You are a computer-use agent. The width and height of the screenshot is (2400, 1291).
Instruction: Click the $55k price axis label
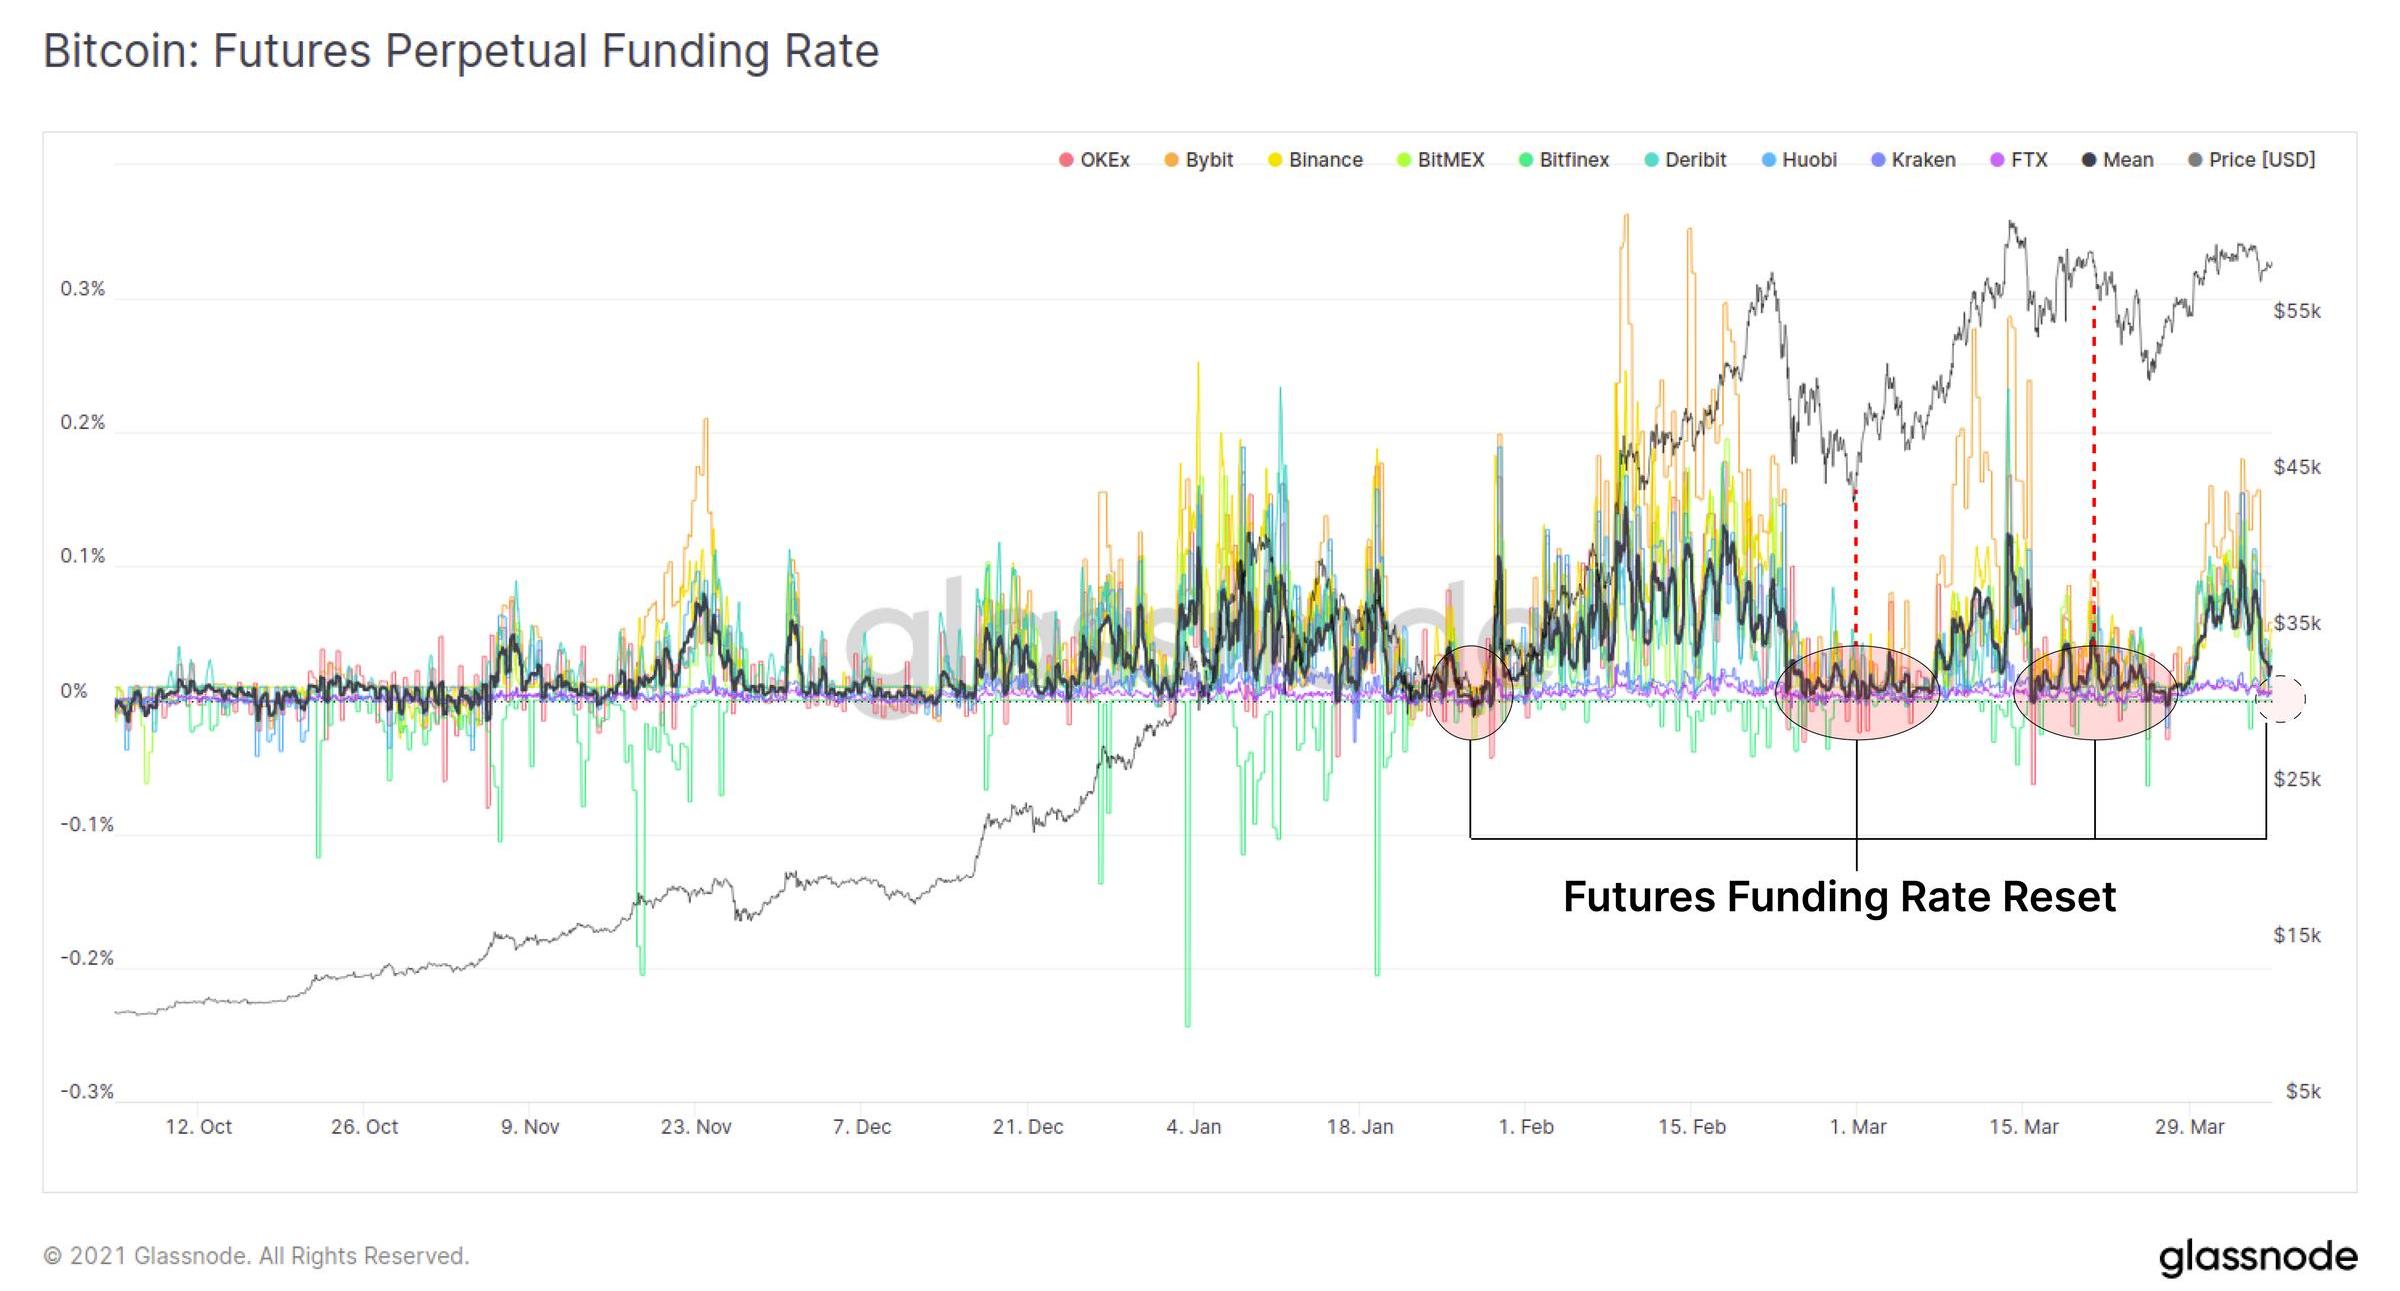[x=2297, y=311]
